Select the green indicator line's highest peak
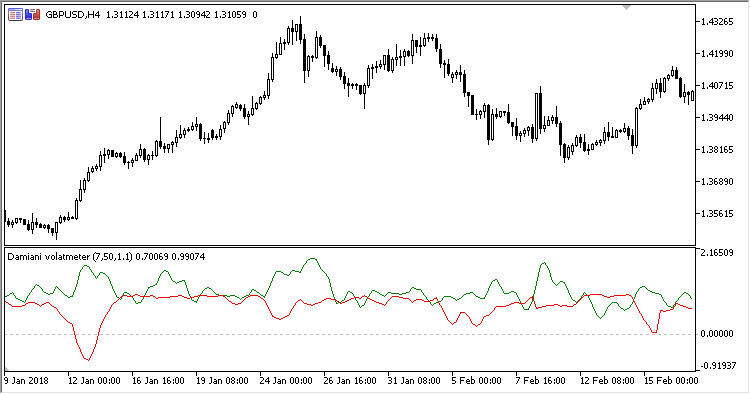750x394 pixels. click(312, 259)
